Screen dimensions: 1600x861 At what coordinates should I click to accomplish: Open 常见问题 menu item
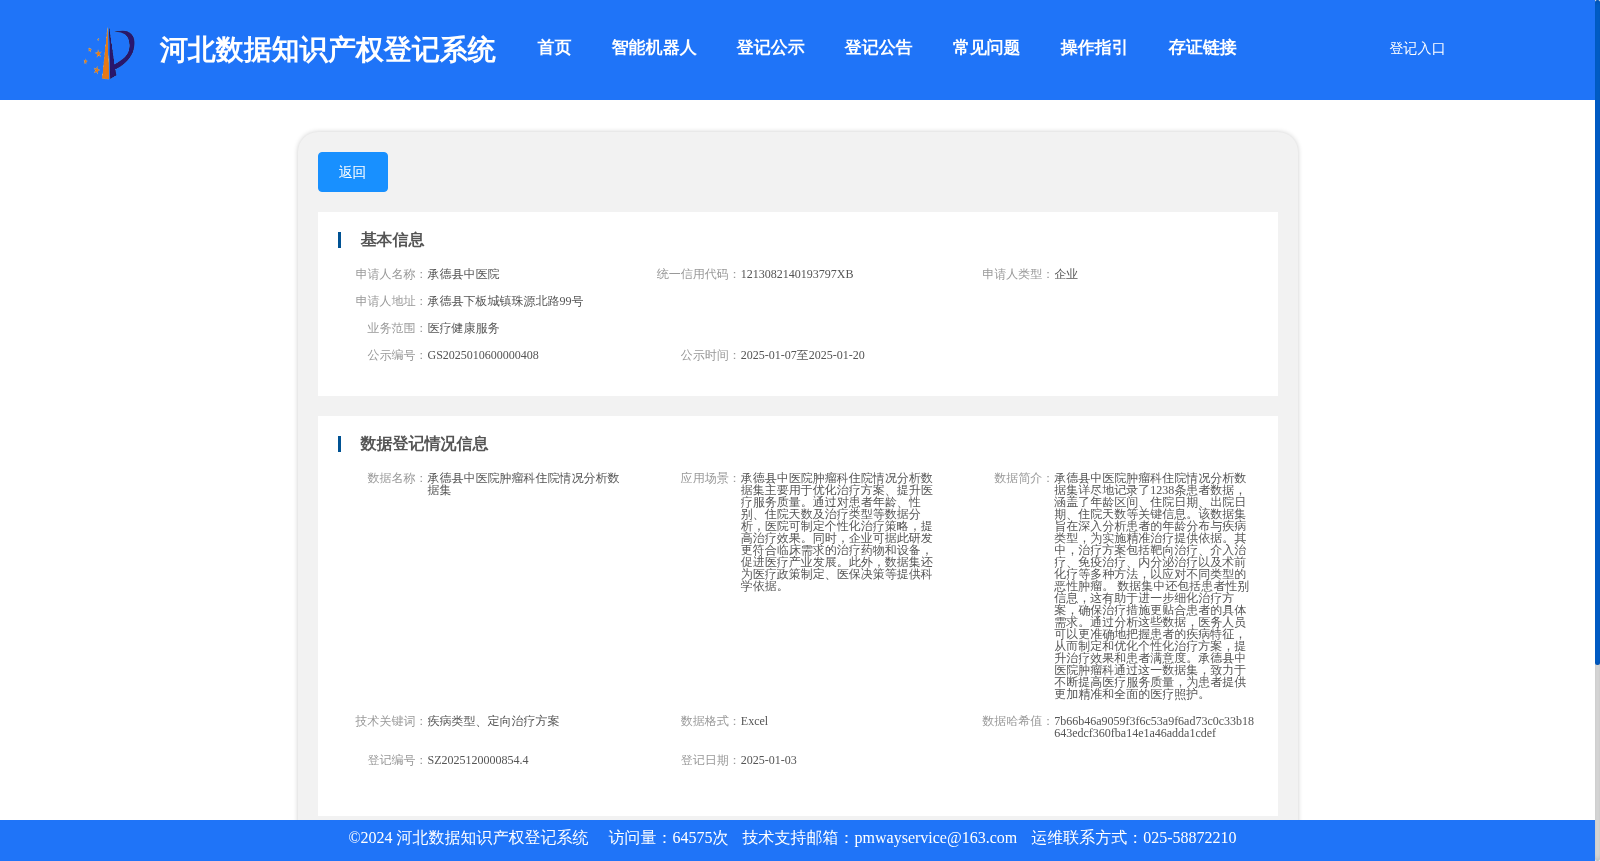pyautogui.click(x=986, y=48)
